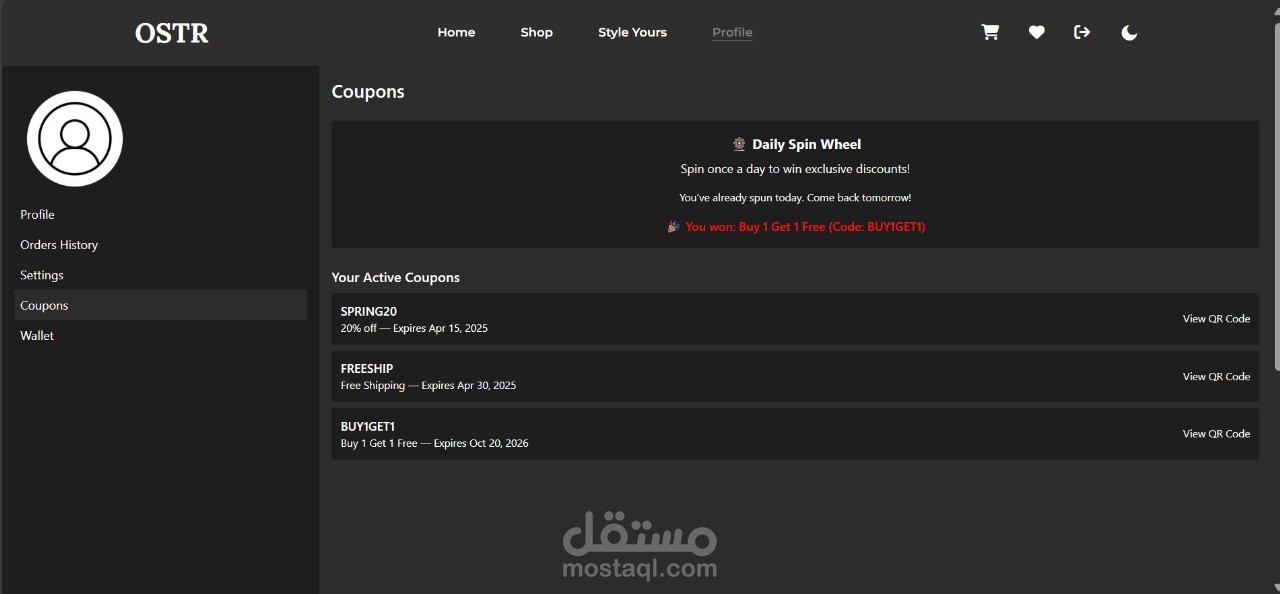Open Profile in the sidebar
This screenshot has width=1280, height=594.
[x=160, y=215]
